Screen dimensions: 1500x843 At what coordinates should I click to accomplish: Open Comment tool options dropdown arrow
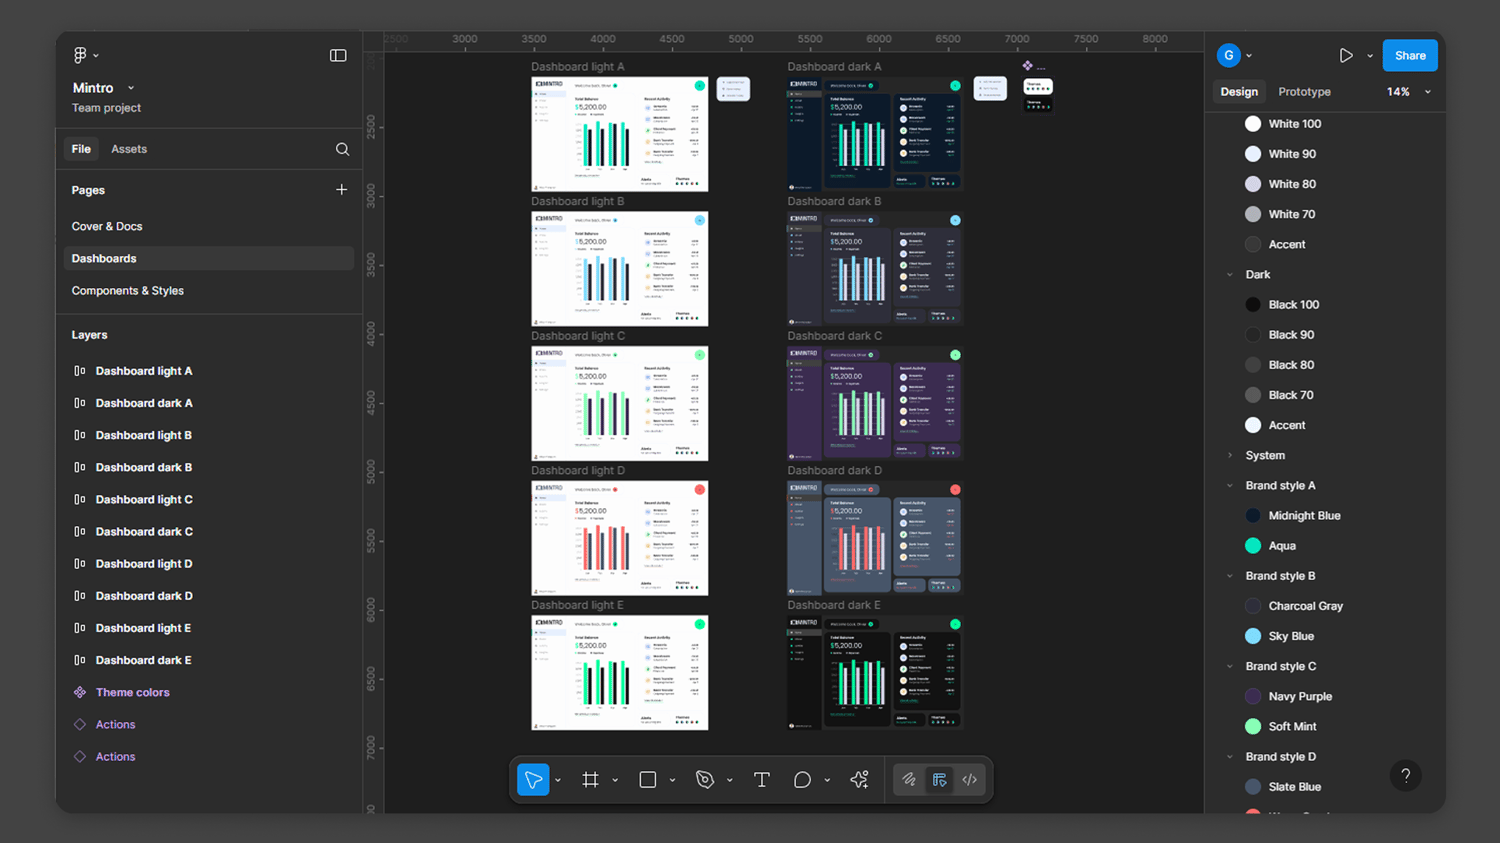point(827,780)
